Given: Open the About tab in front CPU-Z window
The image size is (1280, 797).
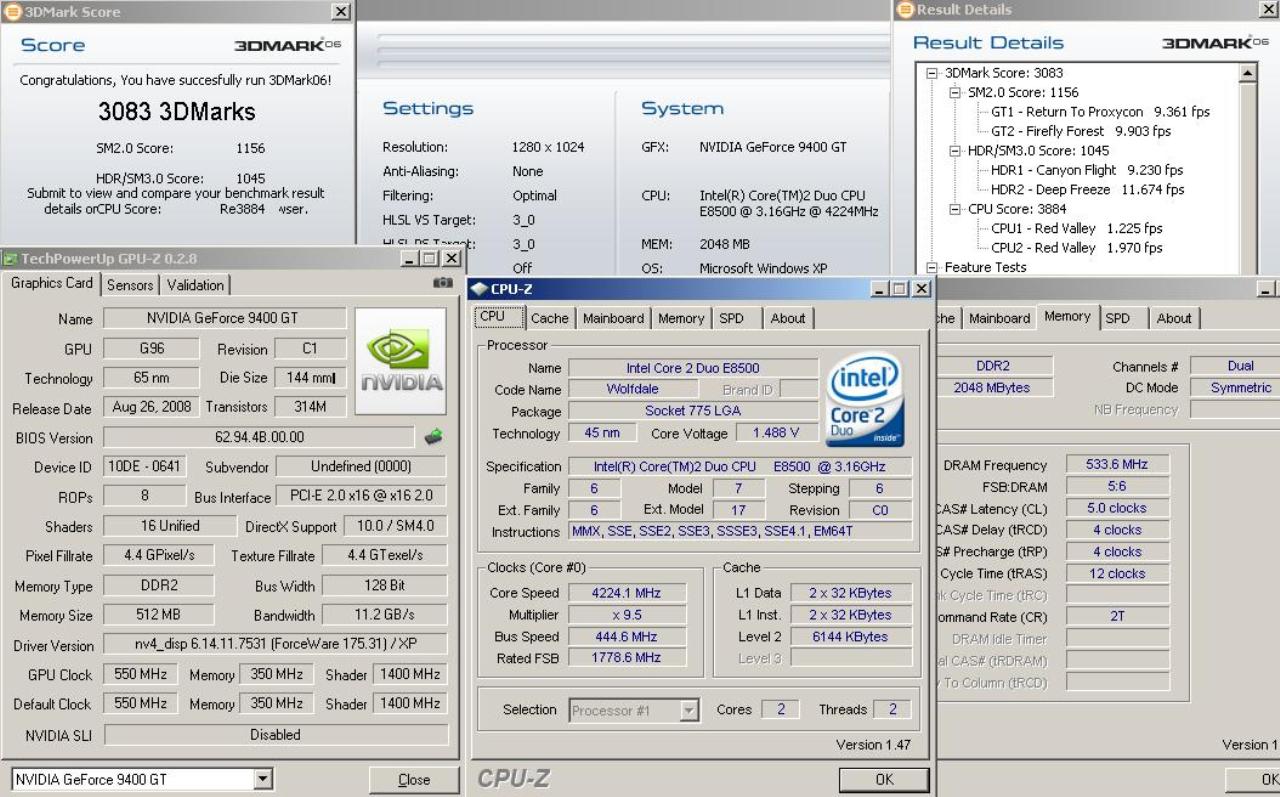Looking at the screenshot, I should (x=787, y=318).
